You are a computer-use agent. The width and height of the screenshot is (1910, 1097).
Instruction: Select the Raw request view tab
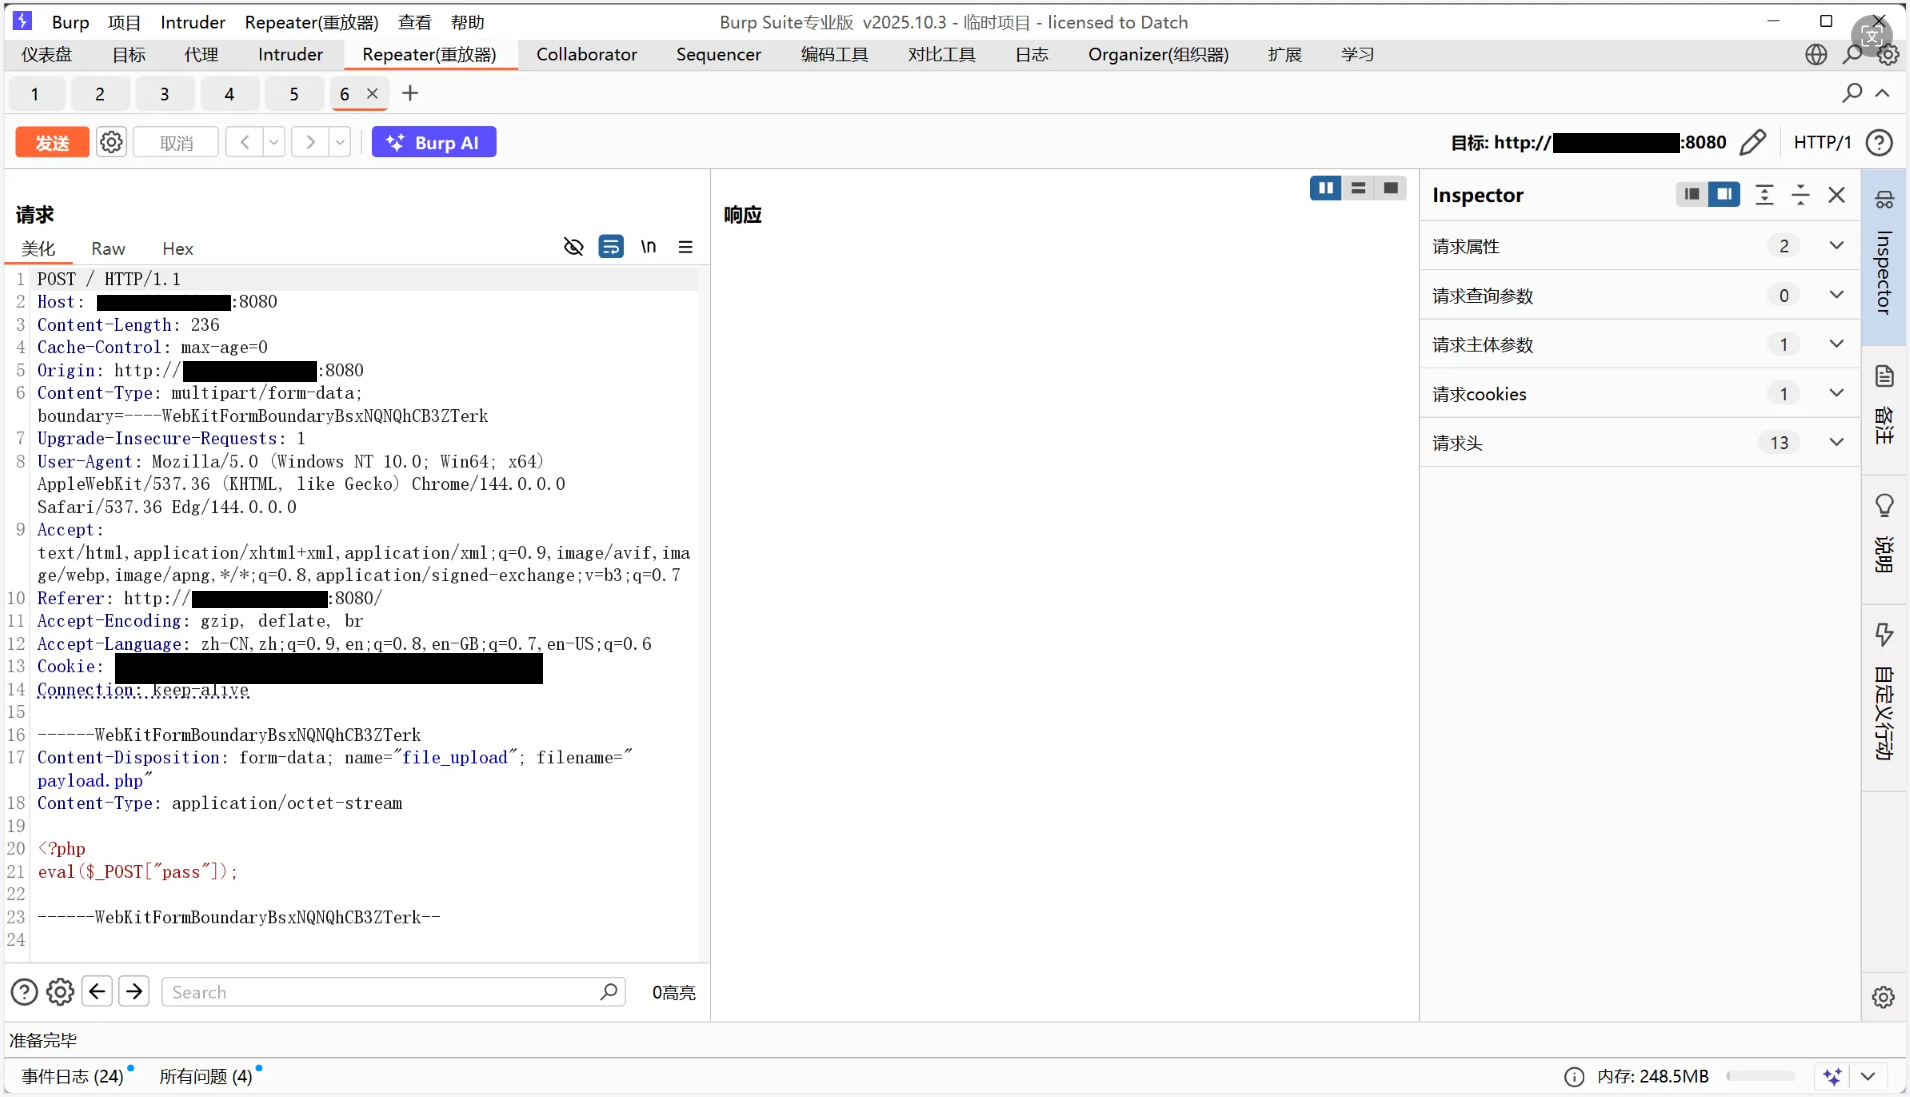pyautogui.click(x=108, y=249)
